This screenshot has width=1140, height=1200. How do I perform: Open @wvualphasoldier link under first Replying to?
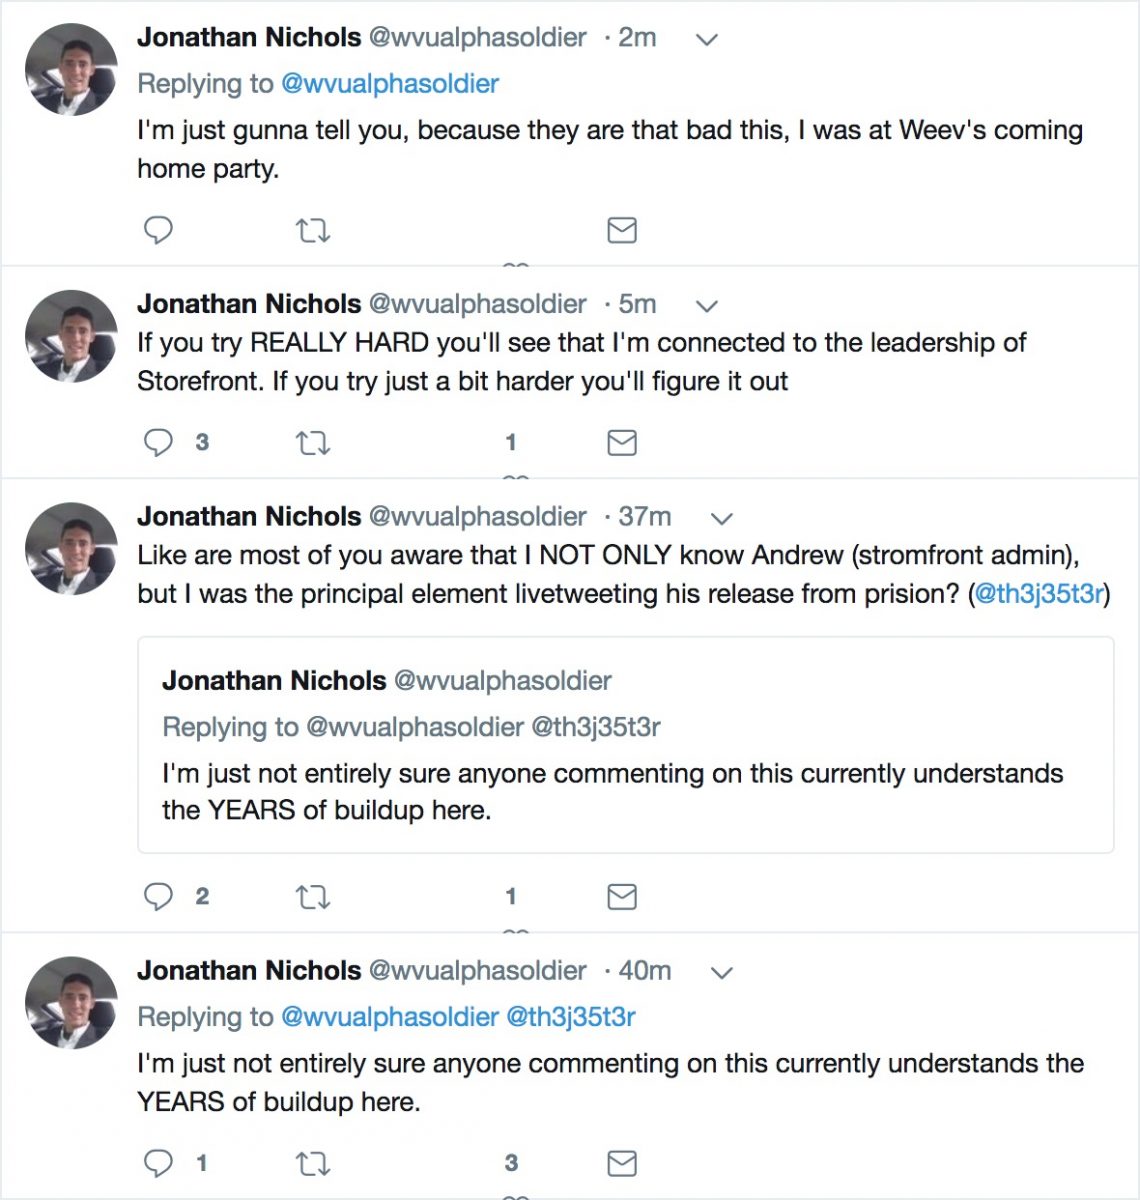[390, 84]
